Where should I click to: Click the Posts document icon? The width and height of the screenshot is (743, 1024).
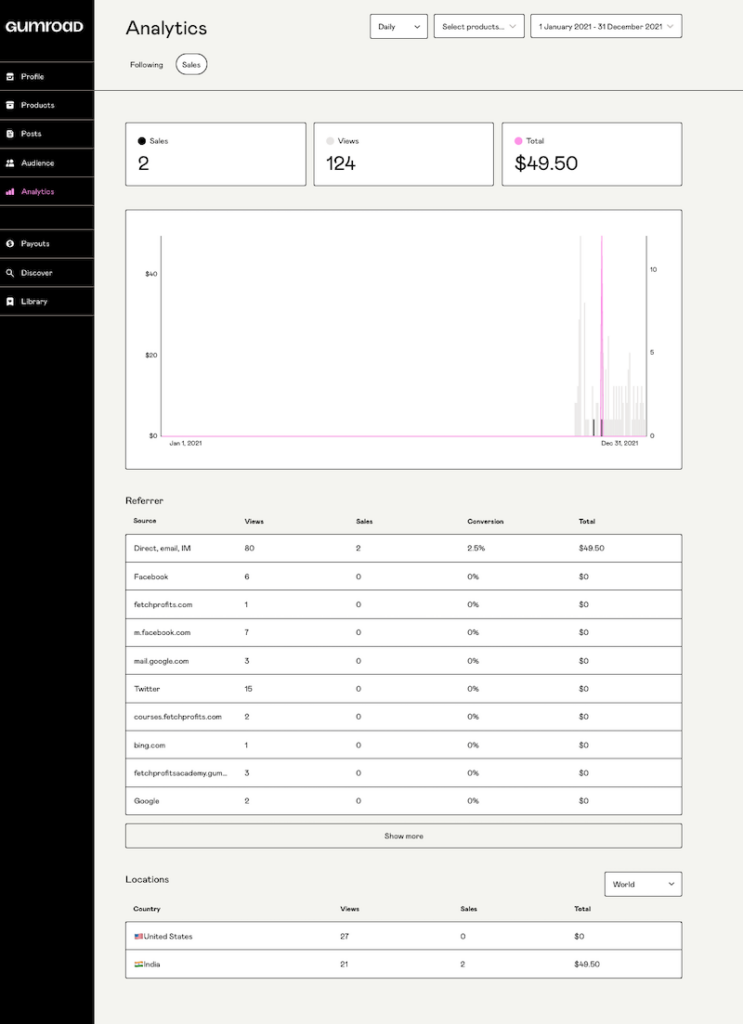point(10,134)
